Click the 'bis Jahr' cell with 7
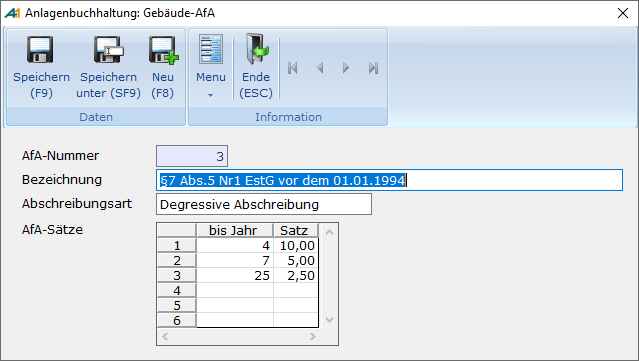 click(235, 260)
